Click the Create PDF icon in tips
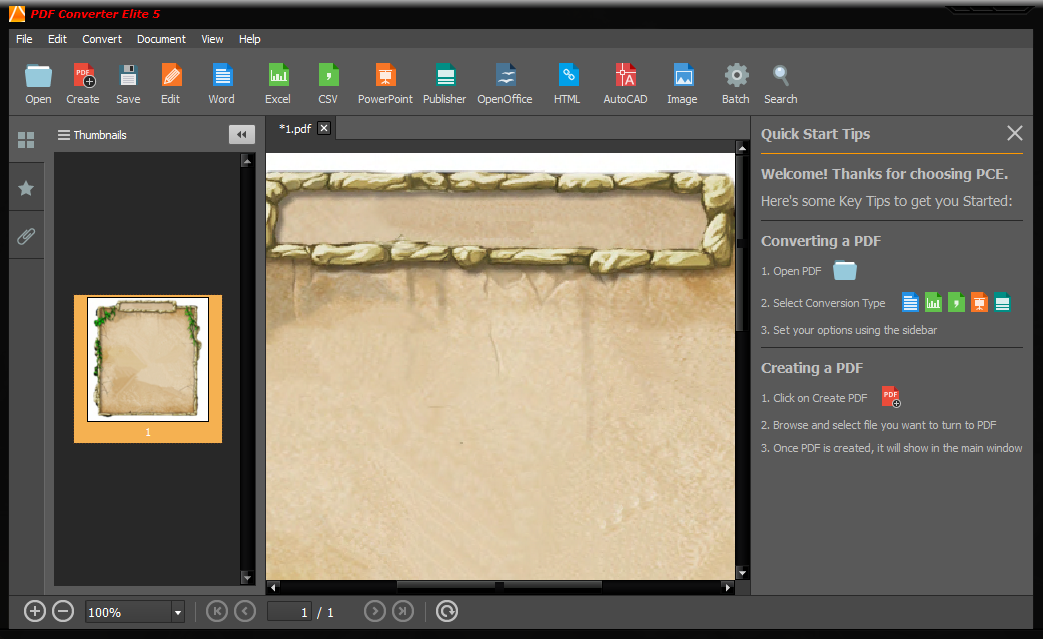This screenshot has height=639, width=1043. [891, 397]
